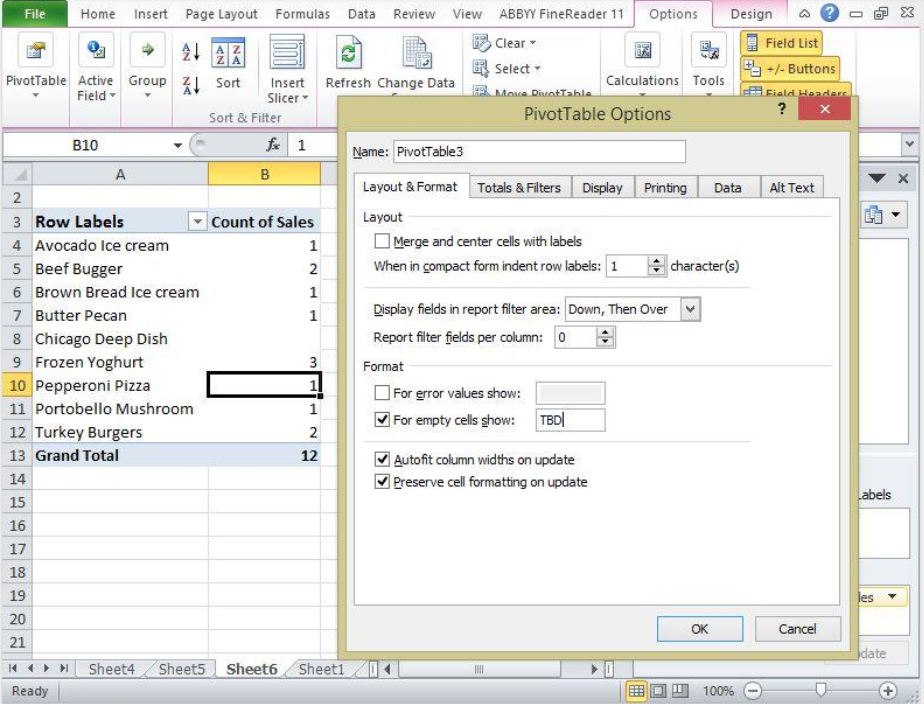Select the Sheet1 worksheet tab
924x704 pixels.
(x=320, y=669)
